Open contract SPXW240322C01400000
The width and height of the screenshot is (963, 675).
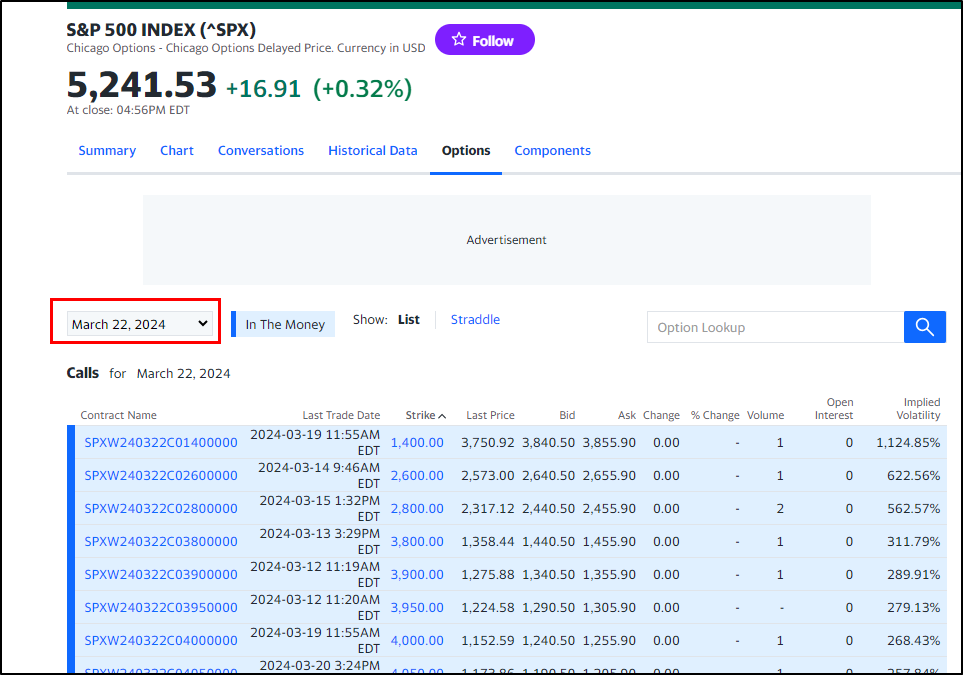161,442
